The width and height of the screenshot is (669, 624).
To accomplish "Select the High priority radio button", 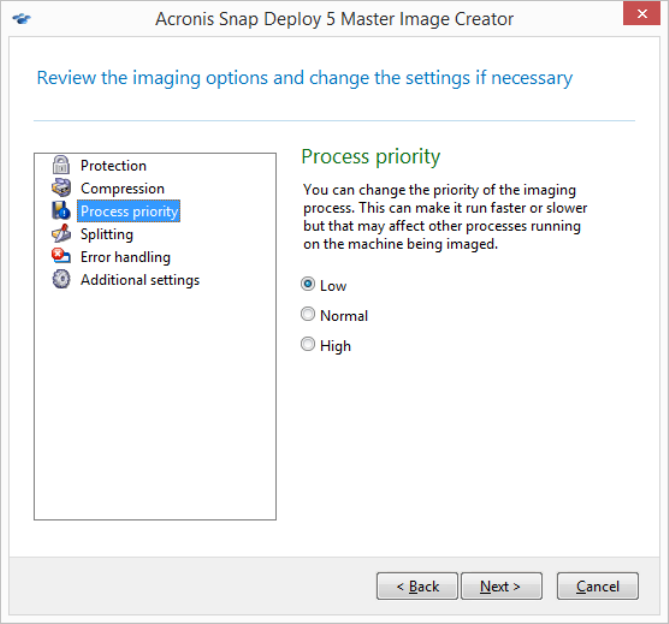I will point(308,345).
